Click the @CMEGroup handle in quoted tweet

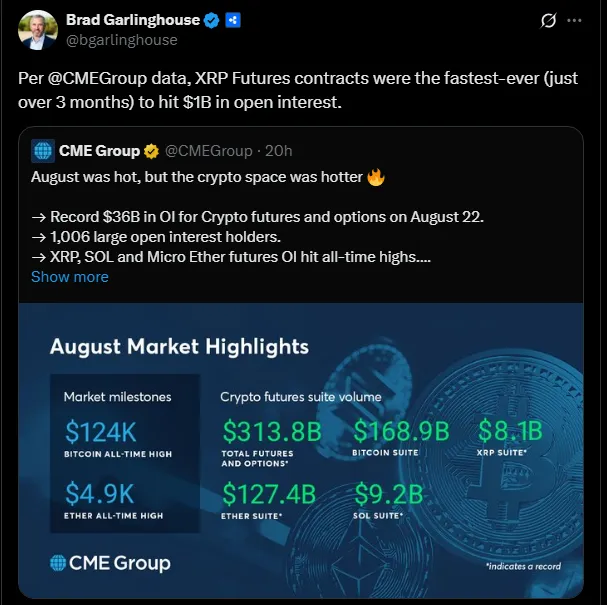[209, 151]
